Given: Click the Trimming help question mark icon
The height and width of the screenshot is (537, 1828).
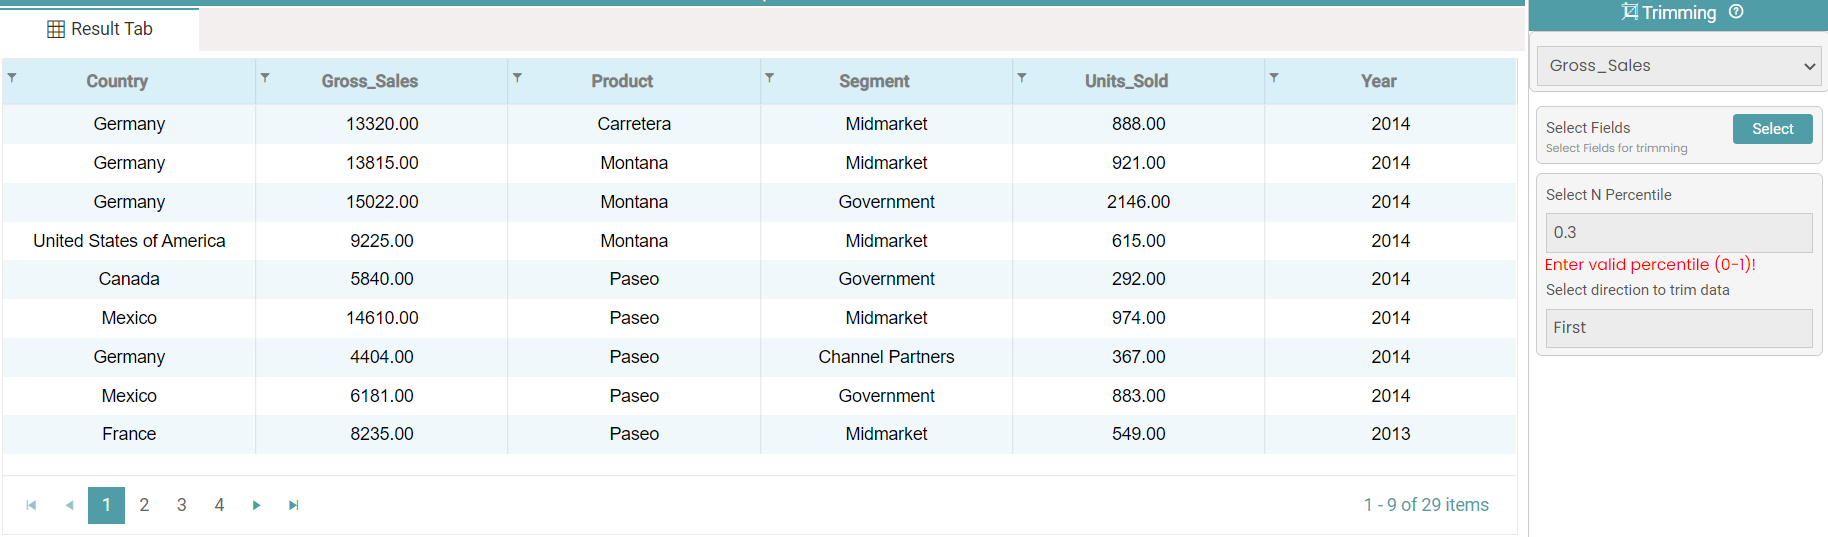Looking at the screenshot, I should point(1736,12).
